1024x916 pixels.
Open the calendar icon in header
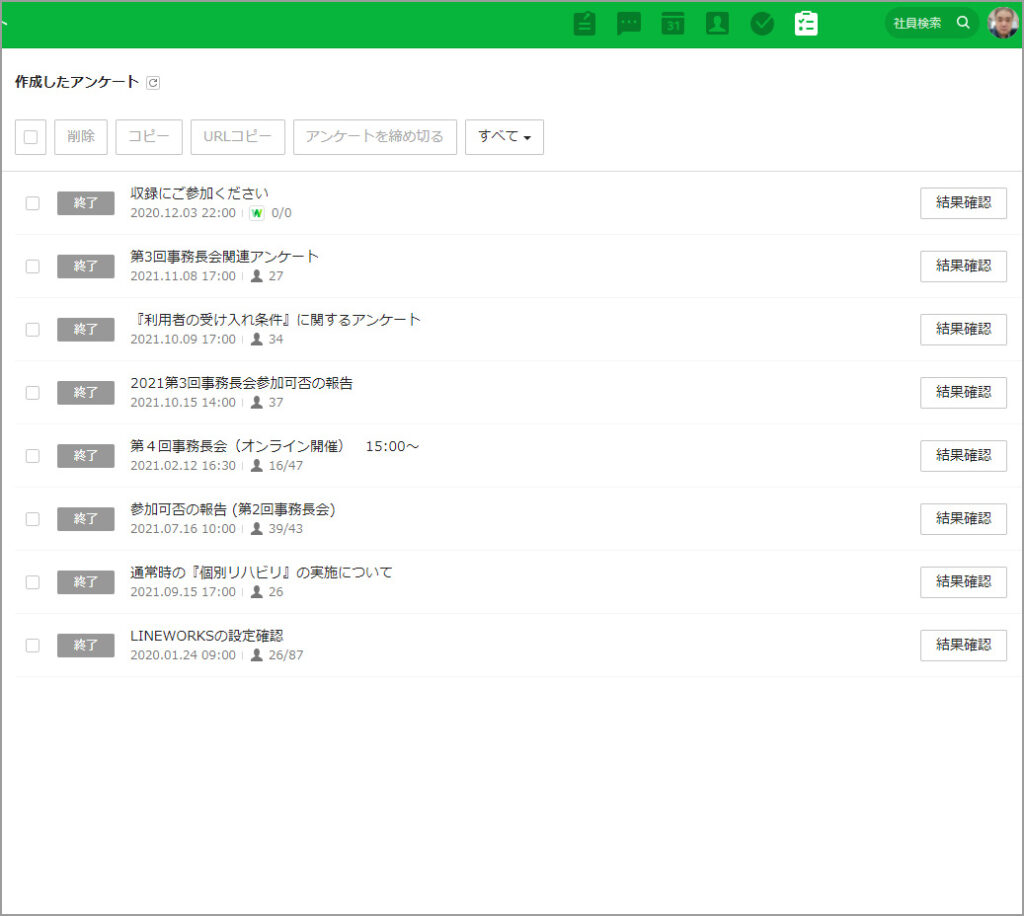coord(673,24)
